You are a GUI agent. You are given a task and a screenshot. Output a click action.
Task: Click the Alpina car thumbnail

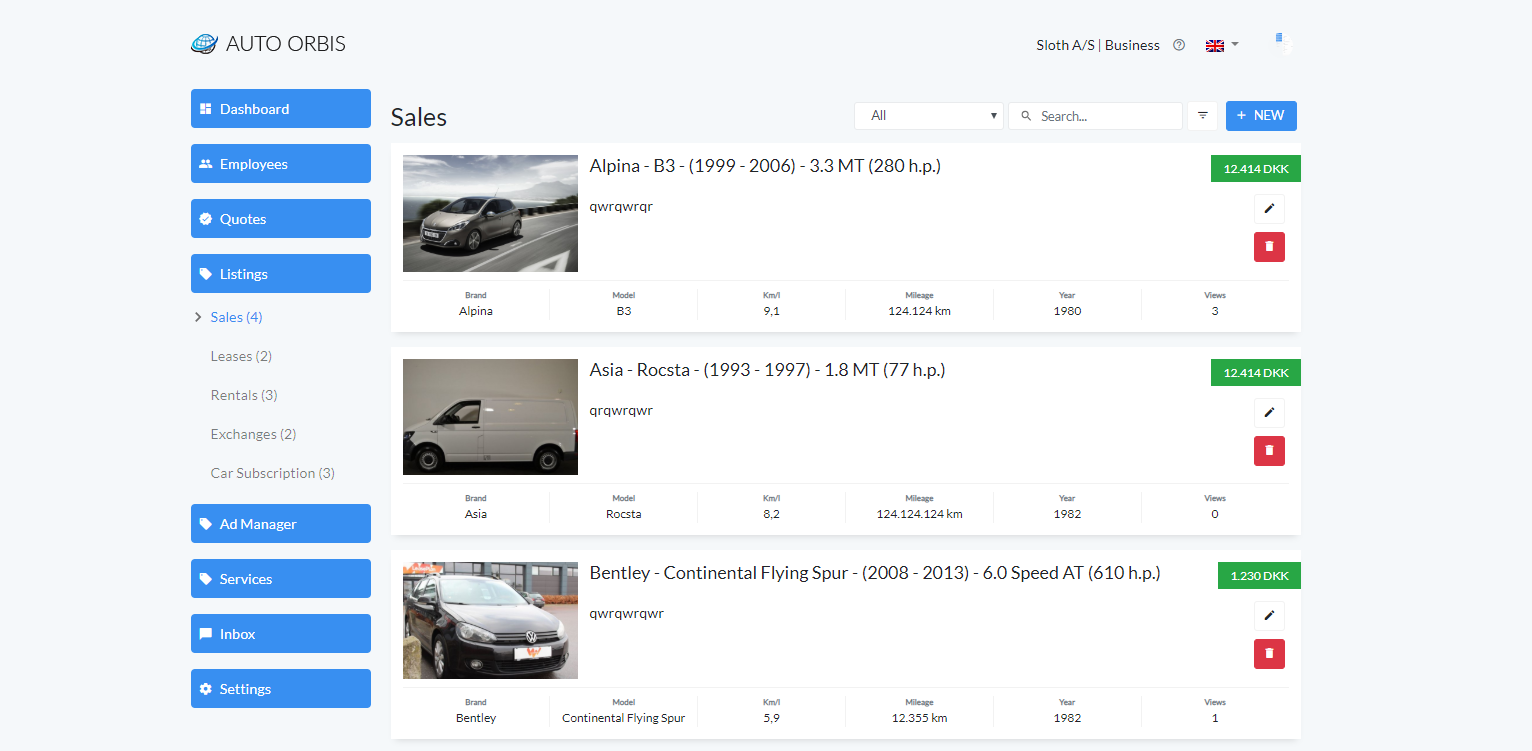point(490,213)
